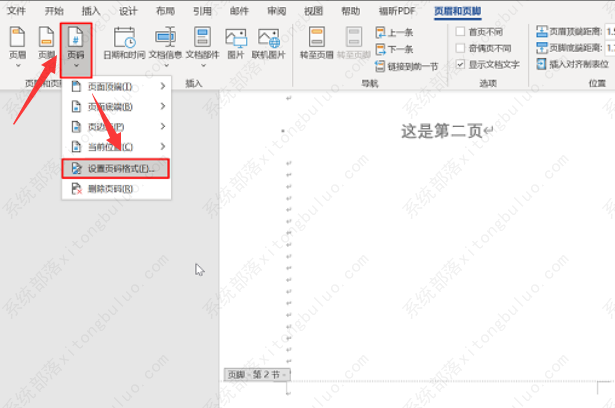Click the 页脚底端距离 value field
This screenshot has width=615, height=408.
610,48
